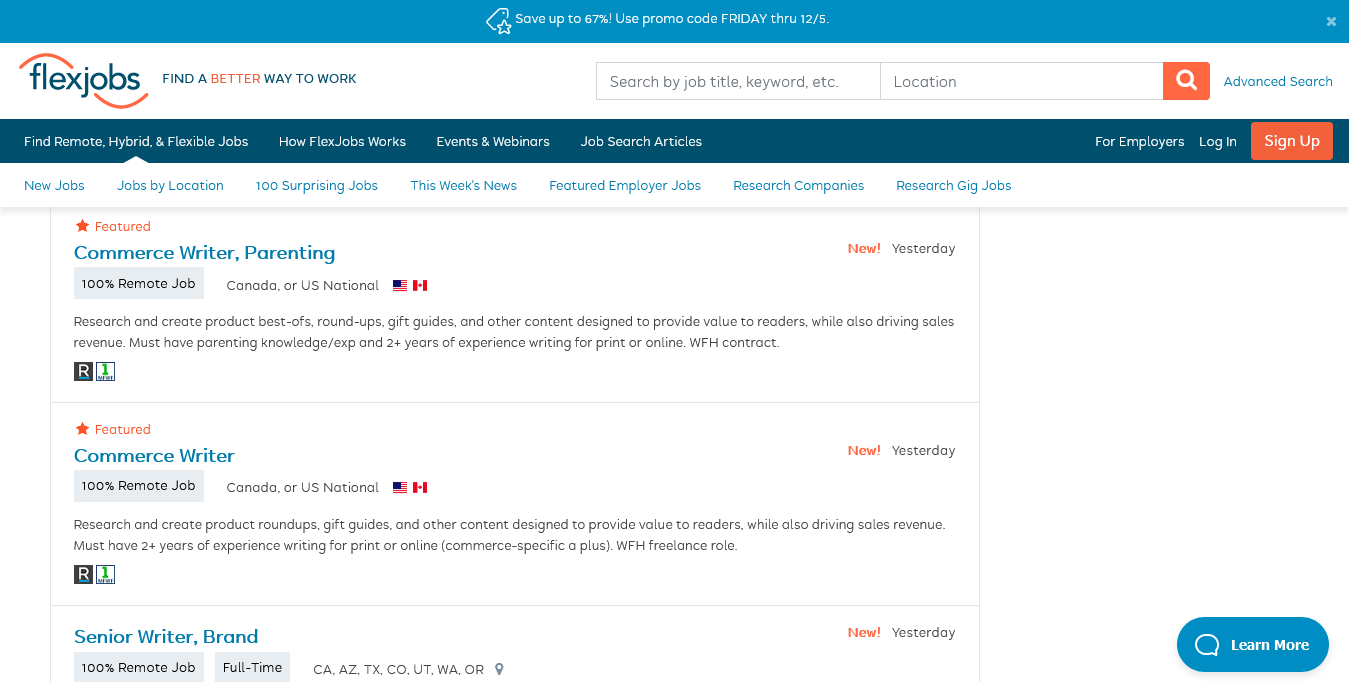Click the job title keyword search field

tap(738, 81)
